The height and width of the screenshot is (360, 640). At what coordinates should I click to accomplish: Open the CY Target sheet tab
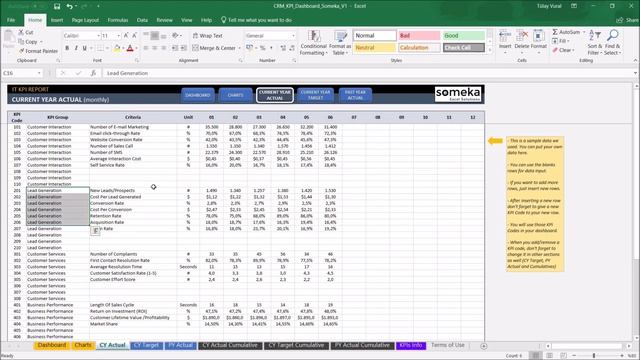point(146,345)
